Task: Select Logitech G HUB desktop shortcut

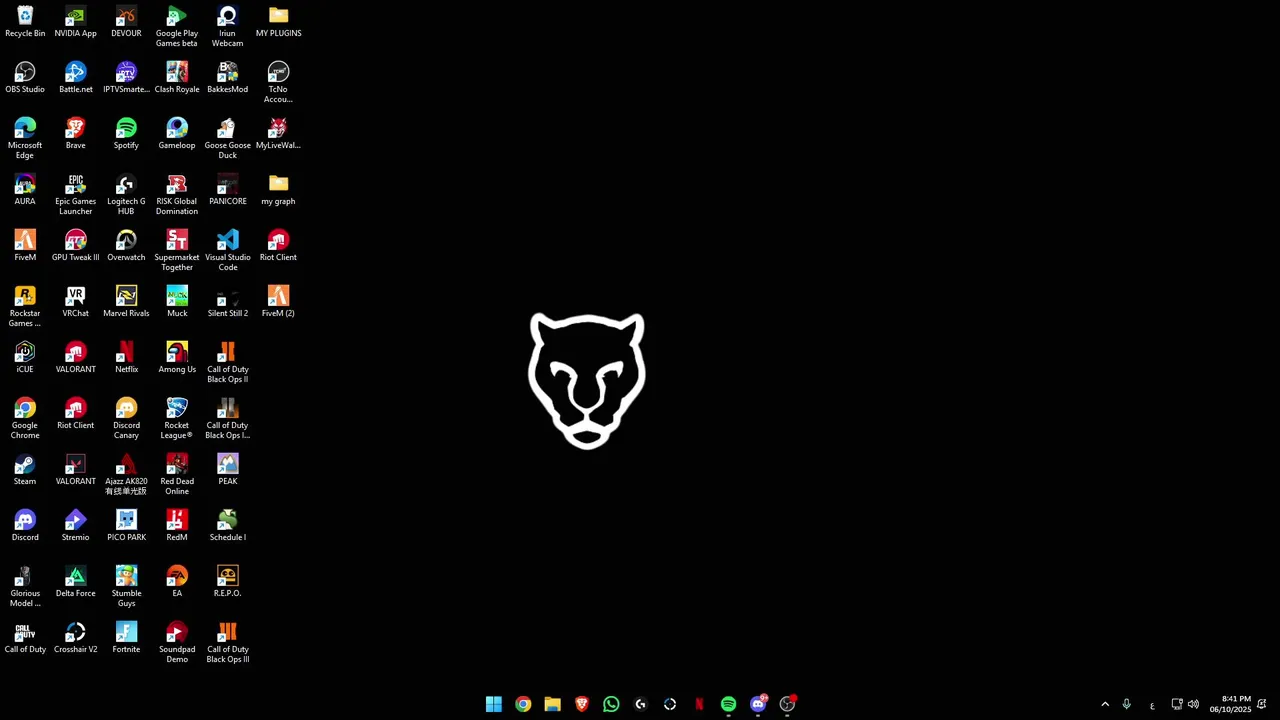Action: click(126, 194)
